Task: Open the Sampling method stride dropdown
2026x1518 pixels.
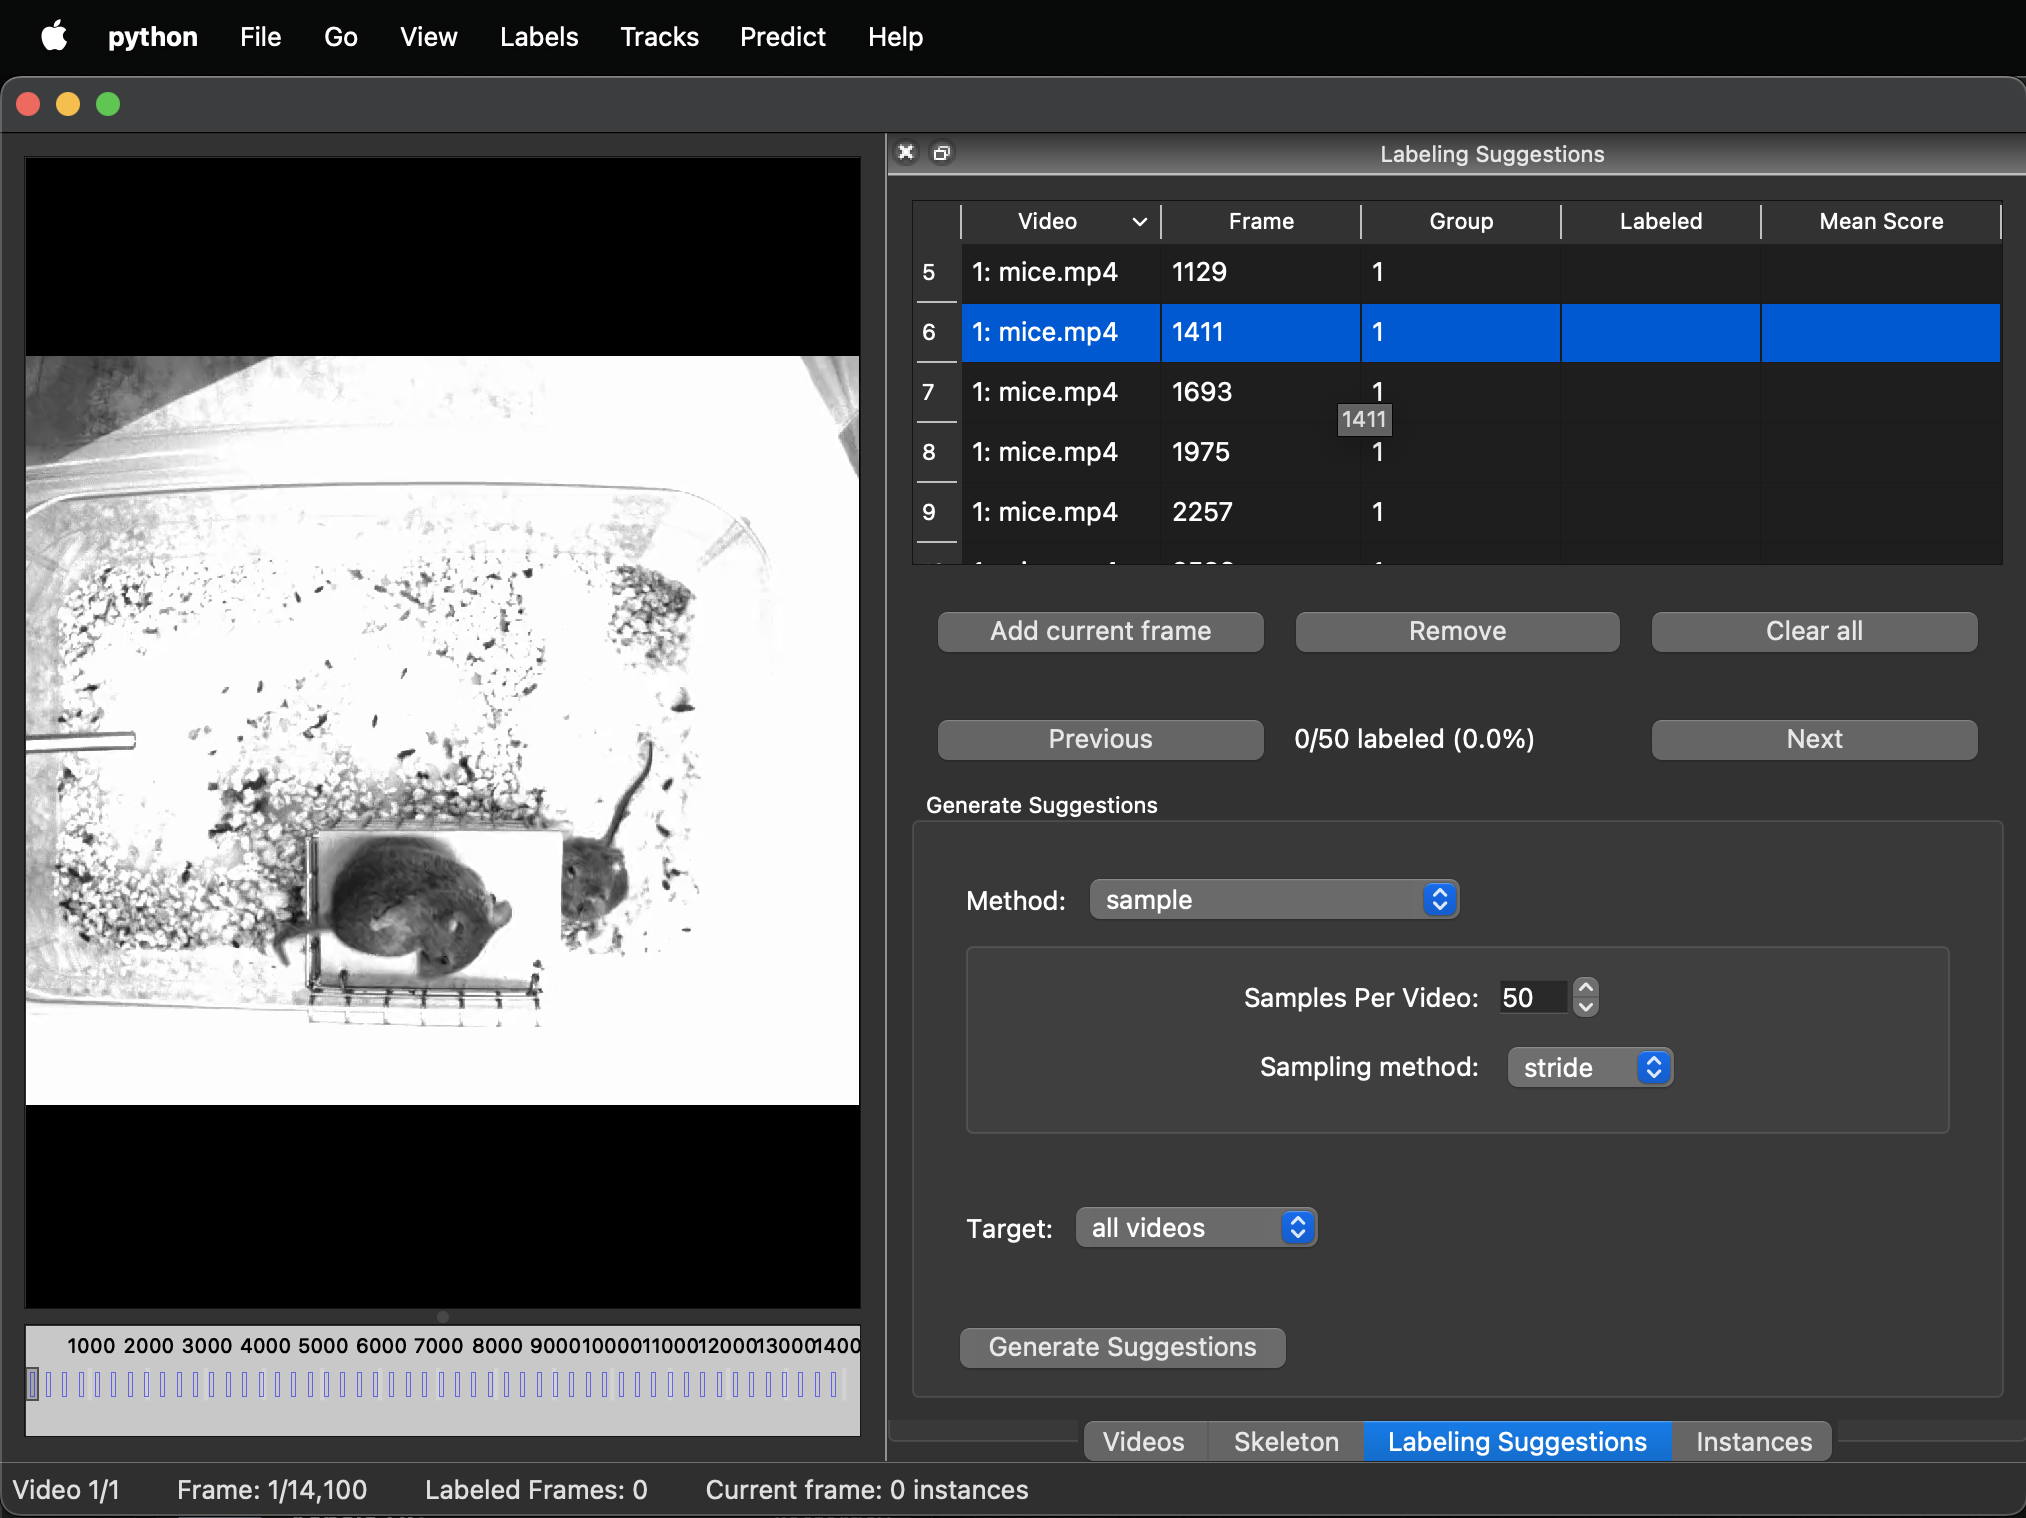Action: click(x=1590, y=1067)
